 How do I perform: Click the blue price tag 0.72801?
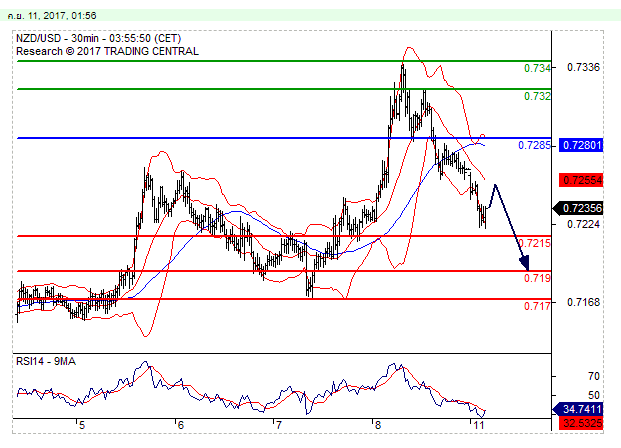581,145
